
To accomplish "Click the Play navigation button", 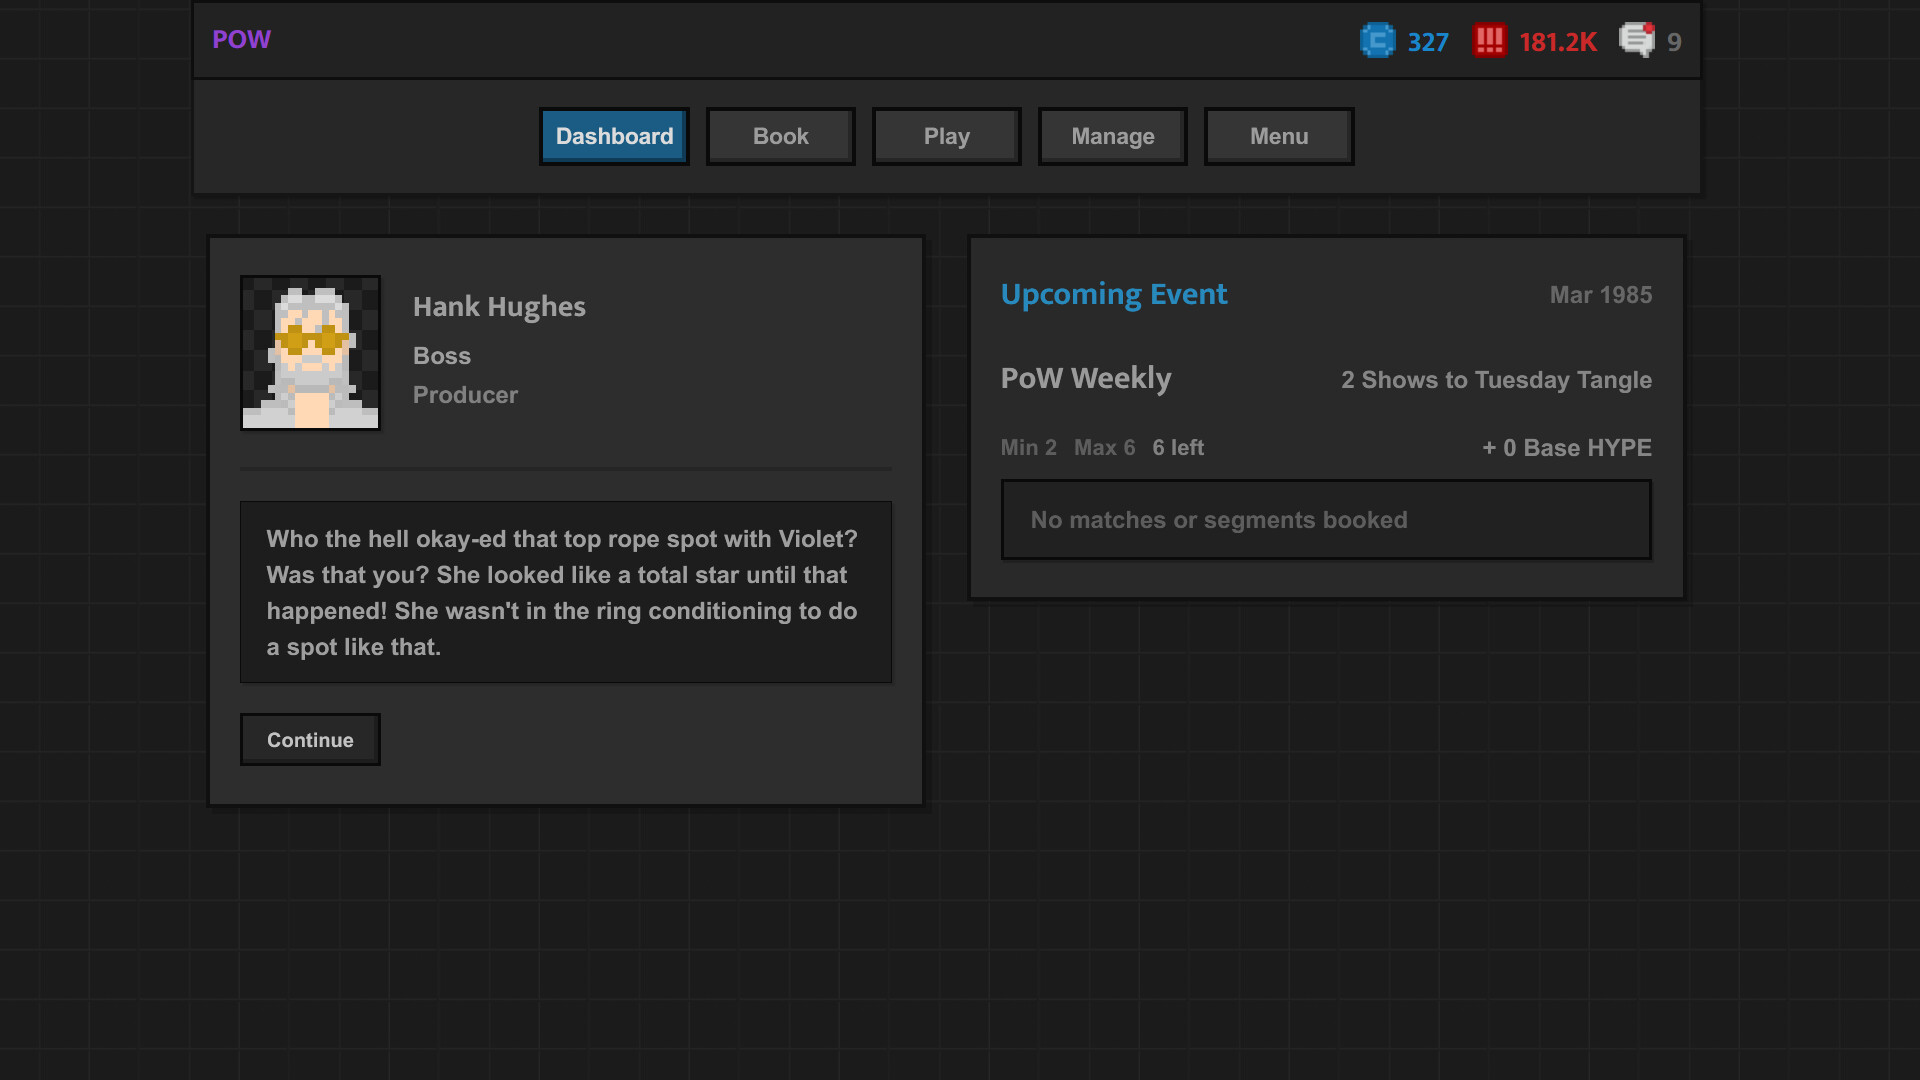I will click(947, 136).
